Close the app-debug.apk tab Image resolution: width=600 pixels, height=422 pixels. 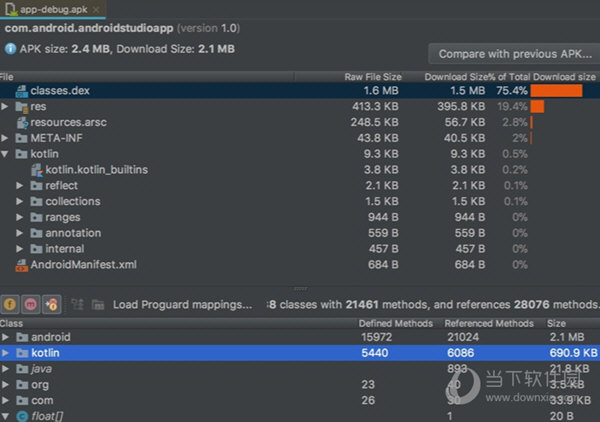(96, 10)
